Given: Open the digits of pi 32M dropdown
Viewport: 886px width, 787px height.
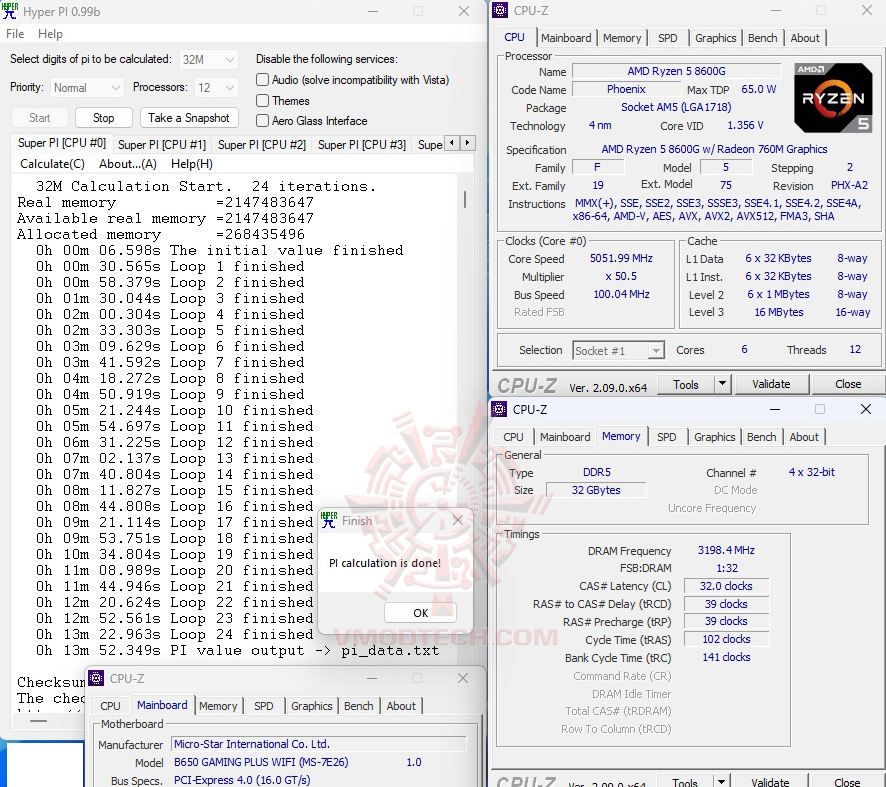Looking at the screenshot, I should point(209,59).
